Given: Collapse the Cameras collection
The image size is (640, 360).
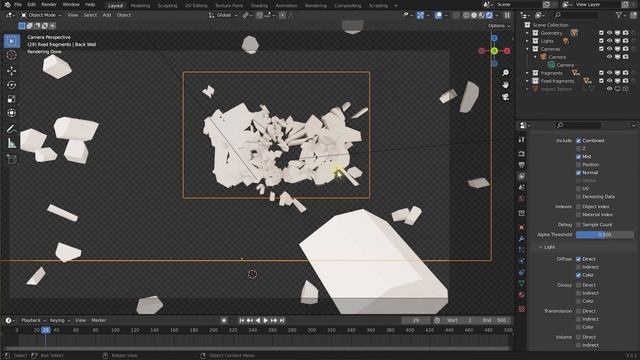Looking at the screenshot, I should pos(527,49).
